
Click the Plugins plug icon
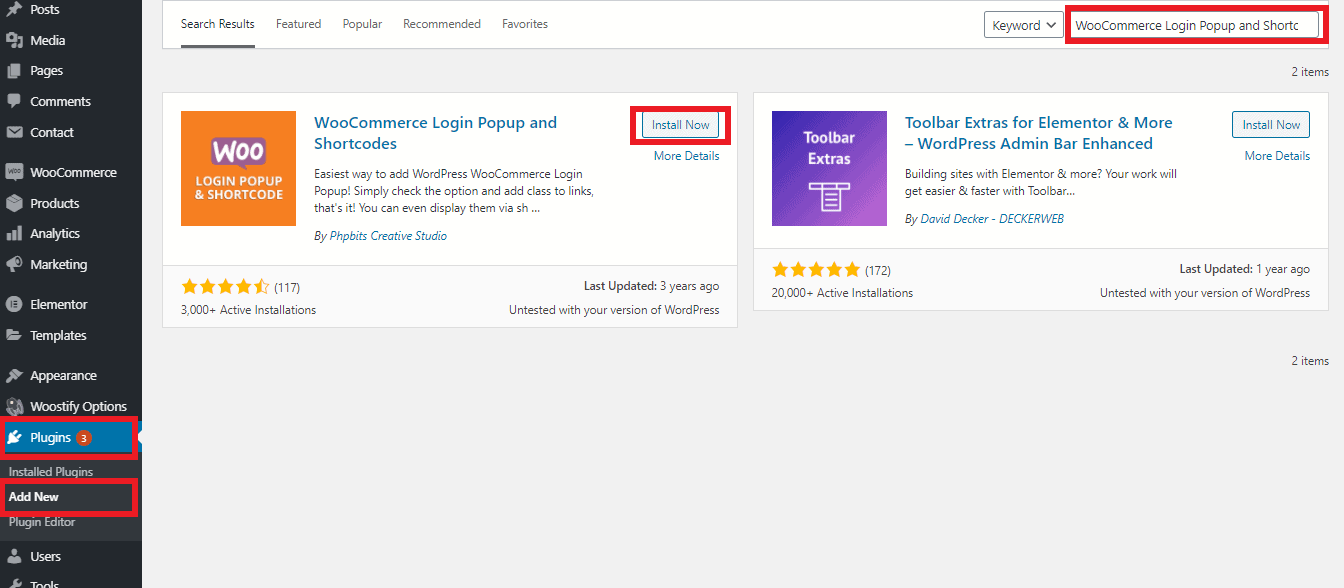[x=15, y=438]
